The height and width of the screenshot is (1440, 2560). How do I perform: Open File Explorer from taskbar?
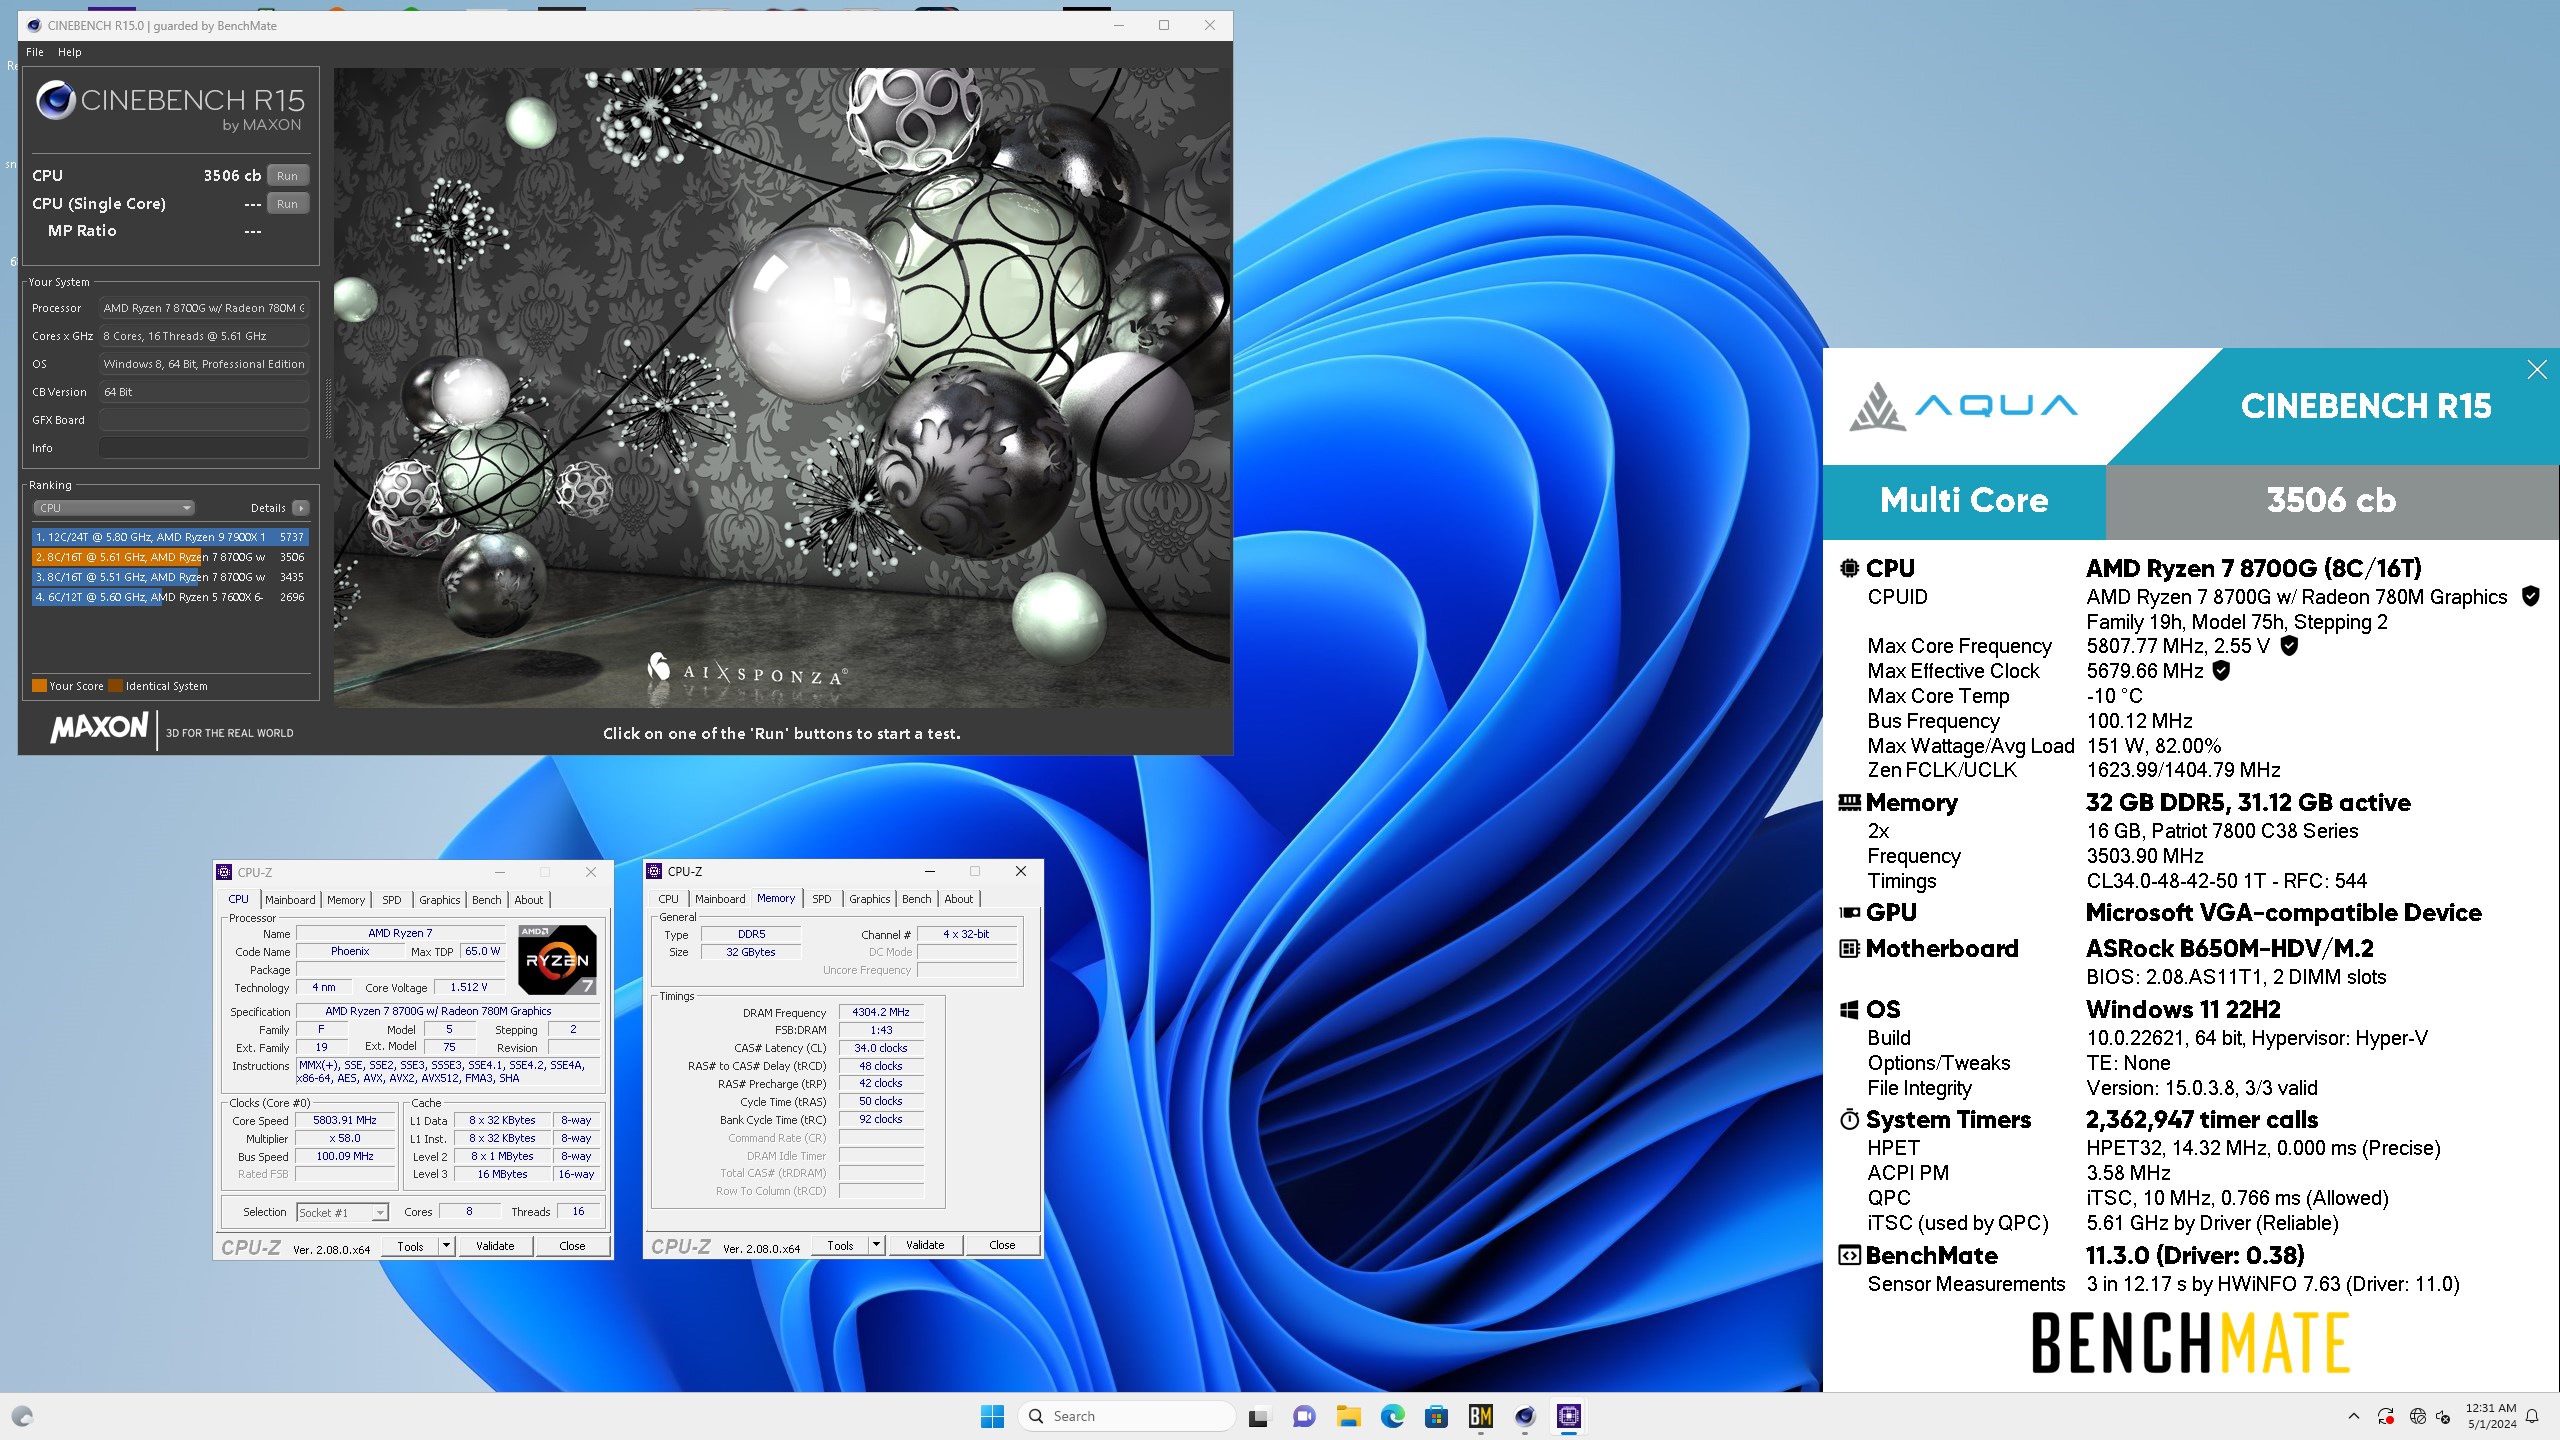coord(1348,1416)
